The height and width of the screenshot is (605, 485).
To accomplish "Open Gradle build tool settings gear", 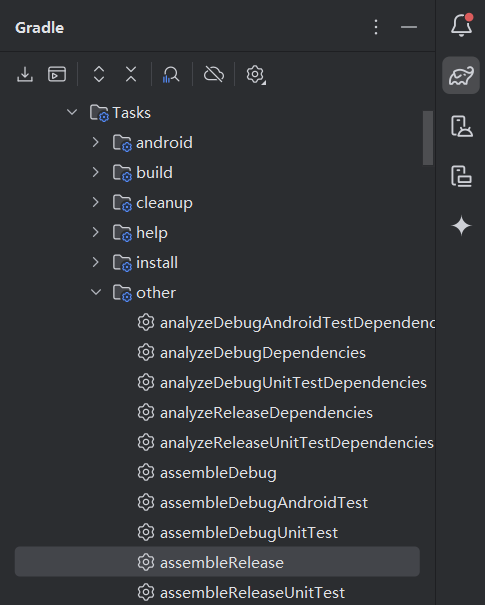I will pyautogui.click(x=256, y=74).
